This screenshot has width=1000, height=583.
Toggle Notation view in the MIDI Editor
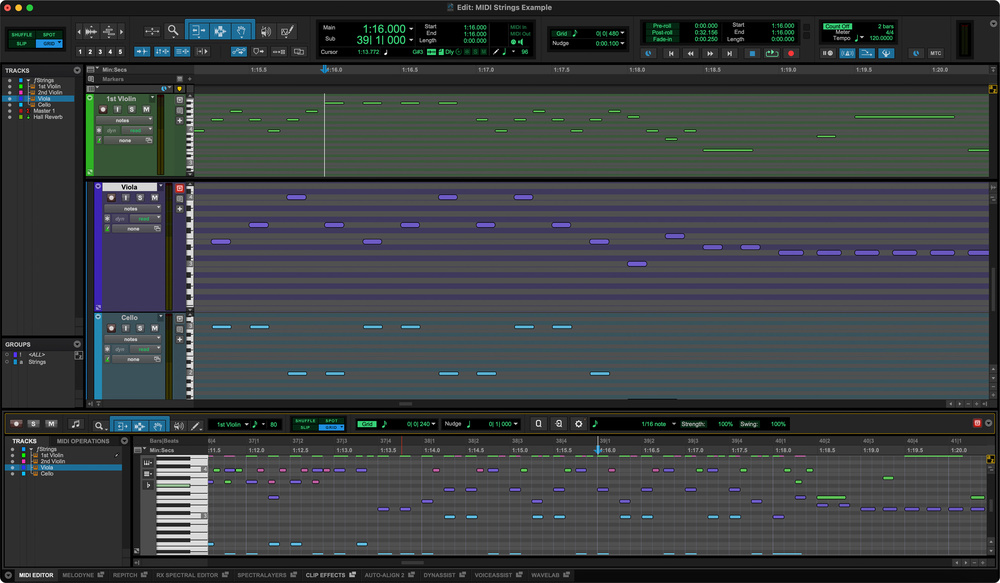point(75,424)
